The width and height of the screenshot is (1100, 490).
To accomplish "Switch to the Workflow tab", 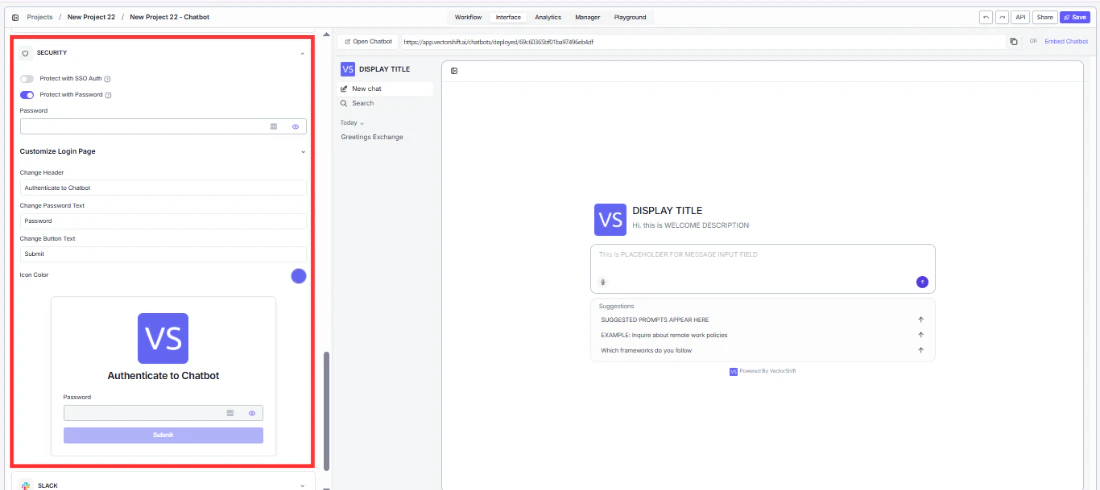I will click(x=468, y=17).
